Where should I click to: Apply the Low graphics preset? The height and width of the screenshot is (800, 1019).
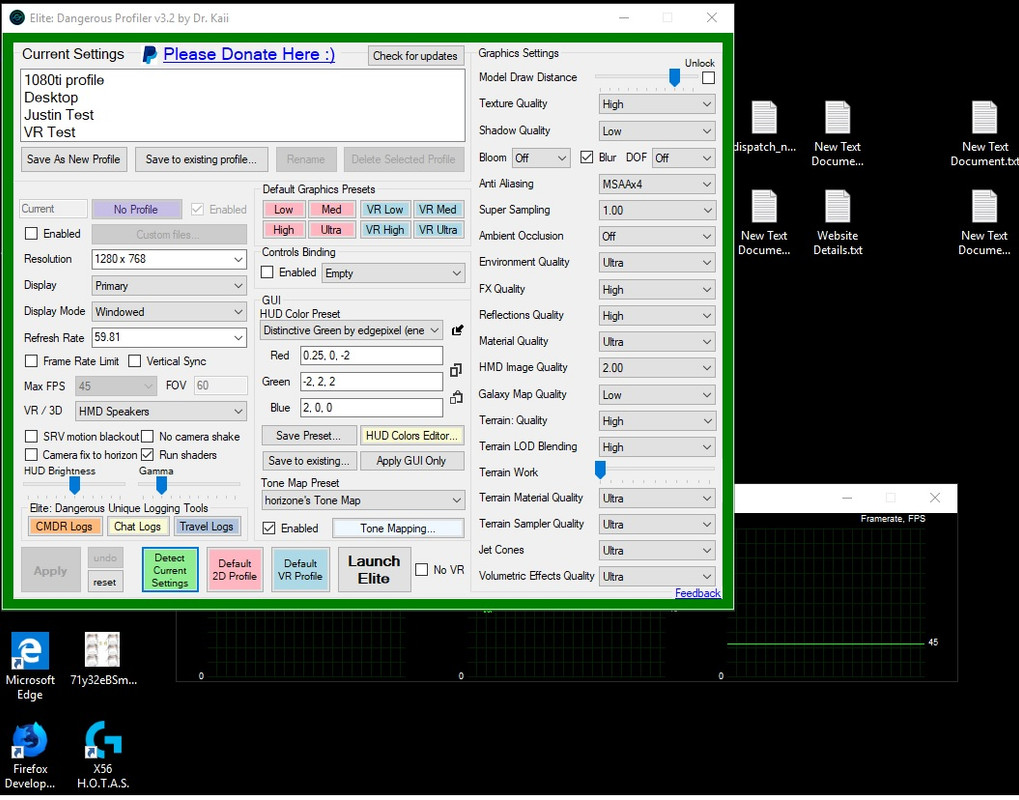click(283, 209)
